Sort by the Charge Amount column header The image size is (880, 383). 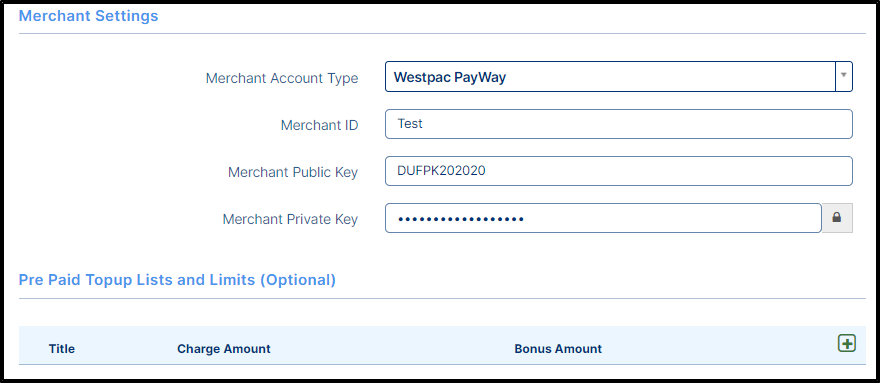click(x=224, y=349)
